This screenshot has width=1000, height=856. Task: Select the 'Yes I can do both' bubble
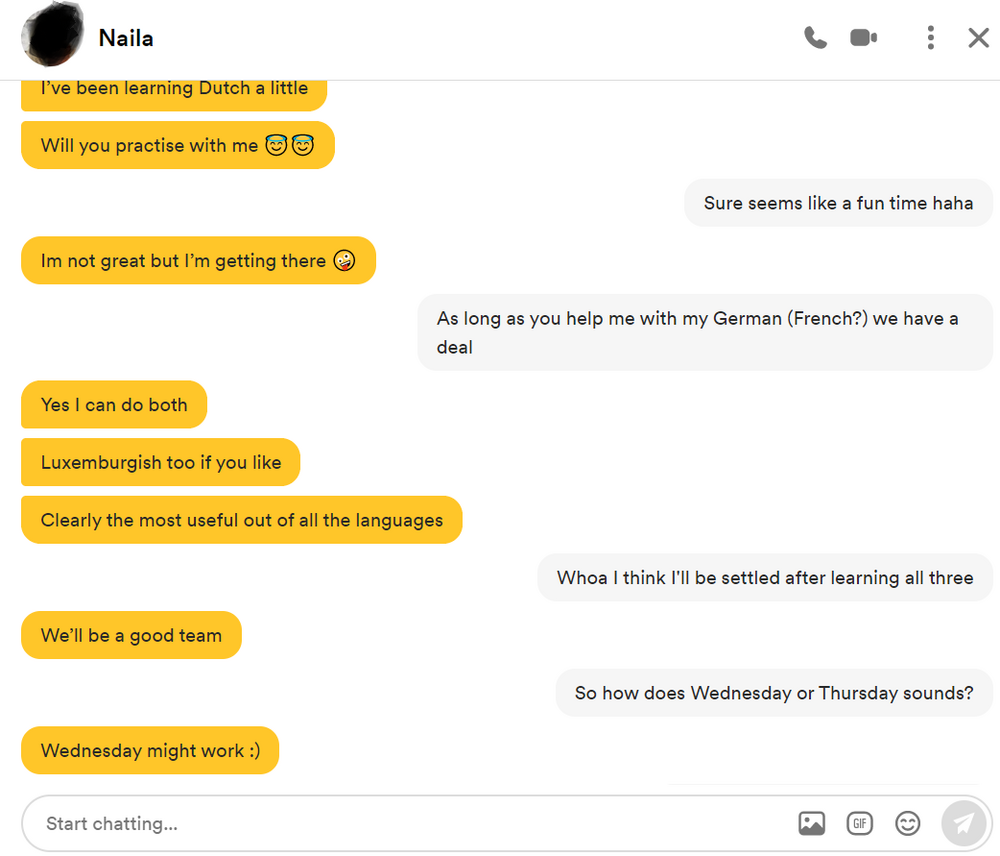pos(114,404)
